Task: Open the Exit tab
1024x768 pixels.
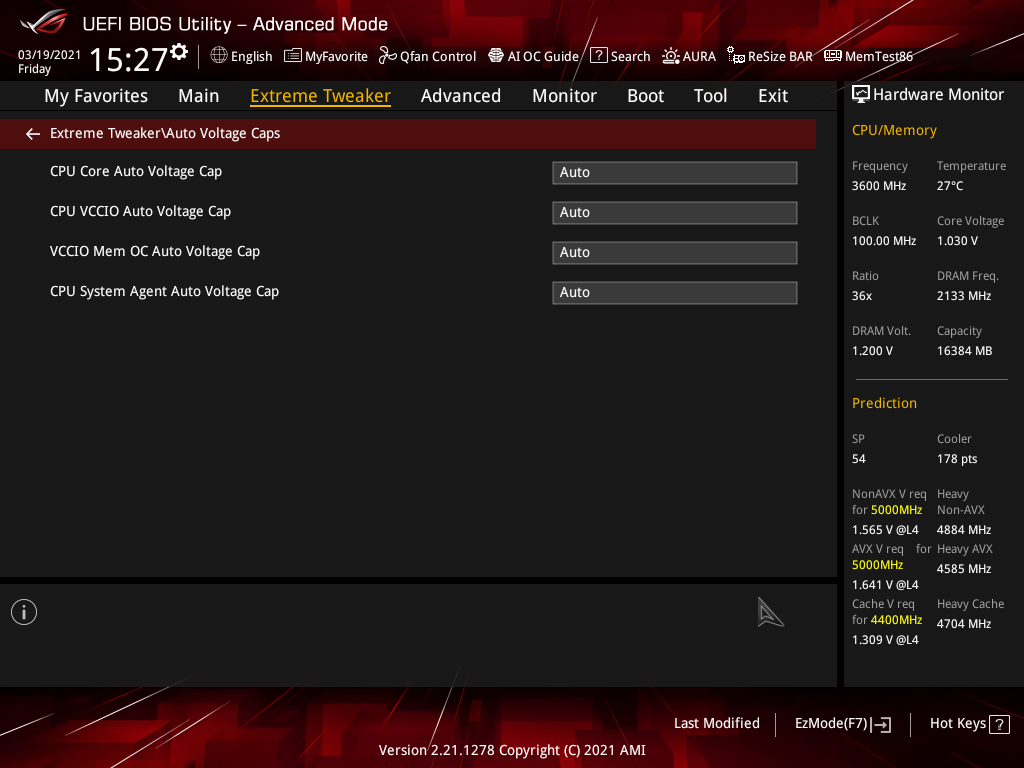Action: click(773, 96)
